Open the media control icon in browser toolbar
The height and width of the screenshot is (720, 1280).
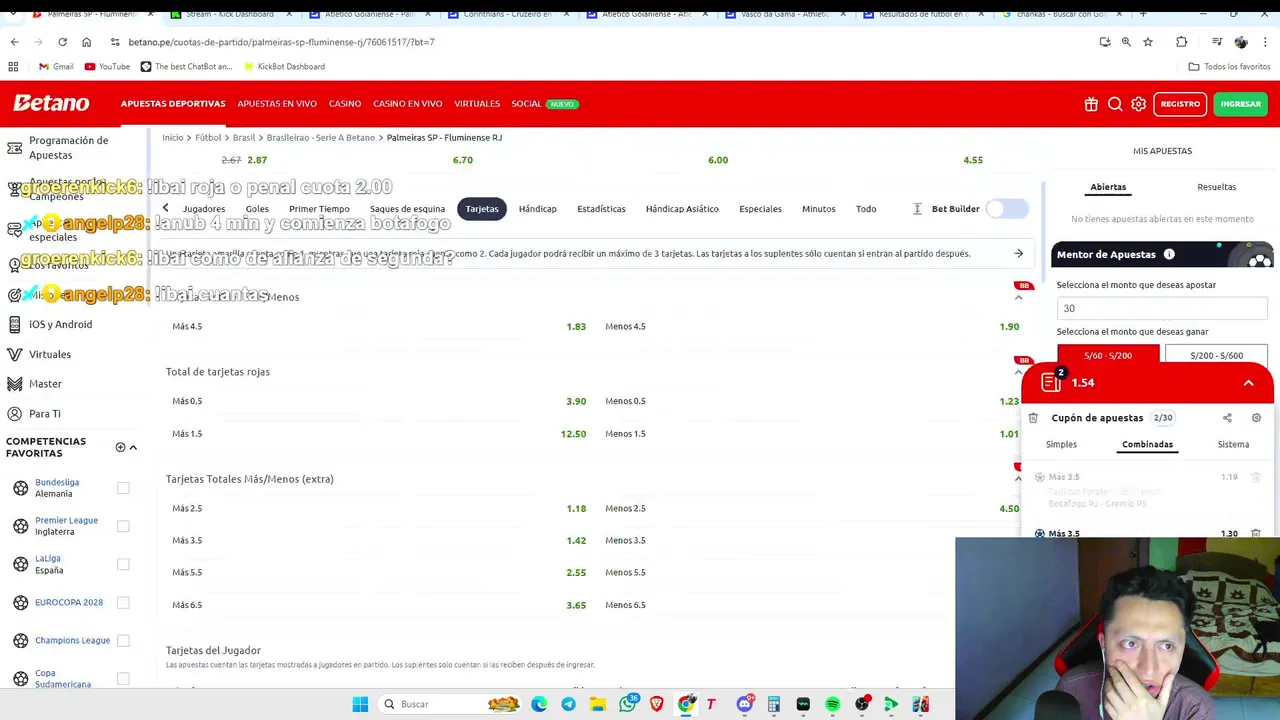click(x=1217, y=42)
